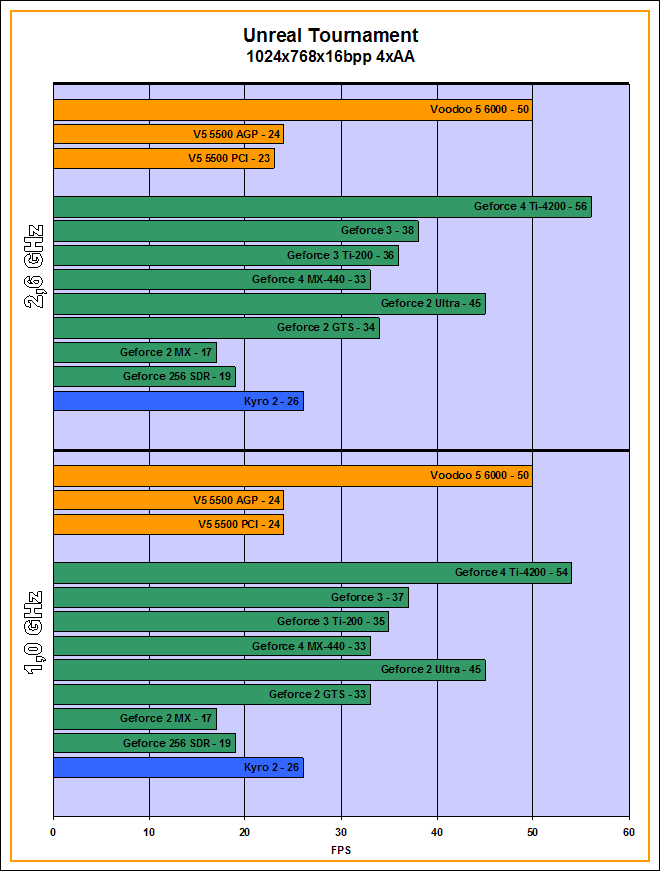Click the Geforce 3 - 38 bar
The image size is (660, 871).
point(235,231)
